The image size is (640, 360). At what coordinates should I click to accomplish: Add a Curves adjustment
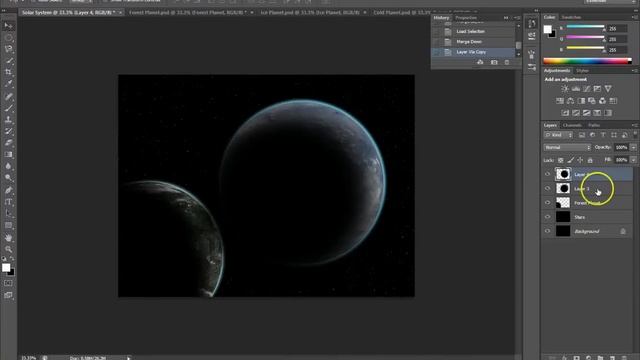(x=587, y=89)
